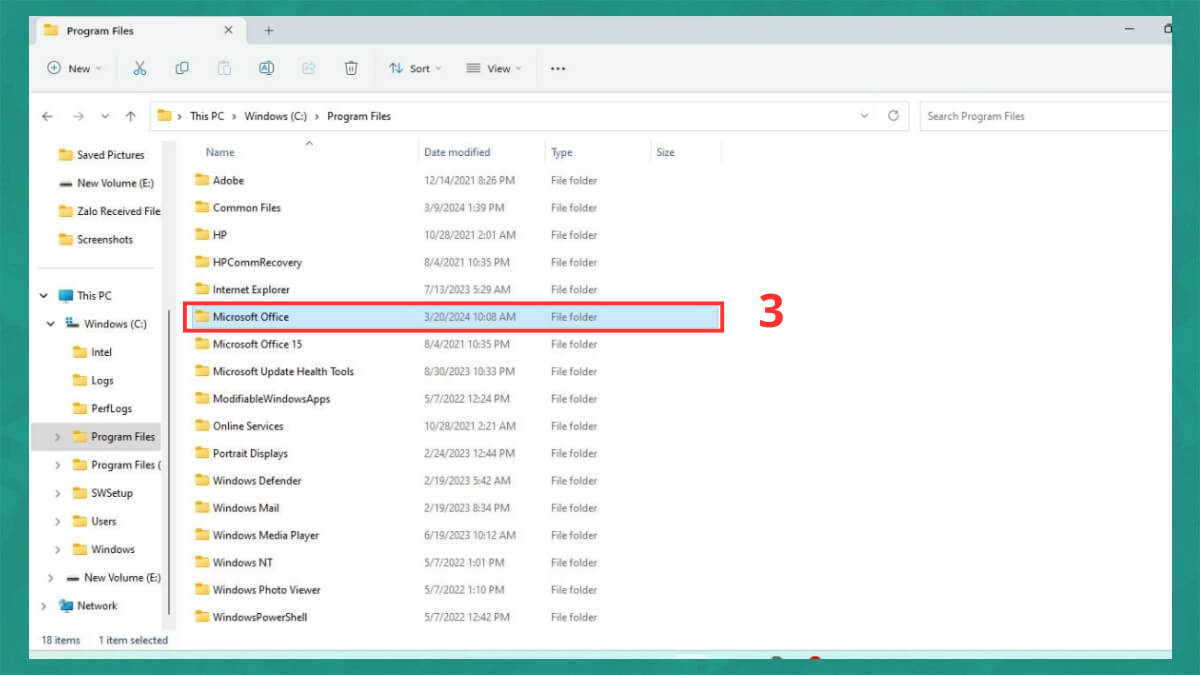Expand the address bar history dropdown
Image resolution: width=1200 pixels, height=675 pixels.
[x=865, y=116]
